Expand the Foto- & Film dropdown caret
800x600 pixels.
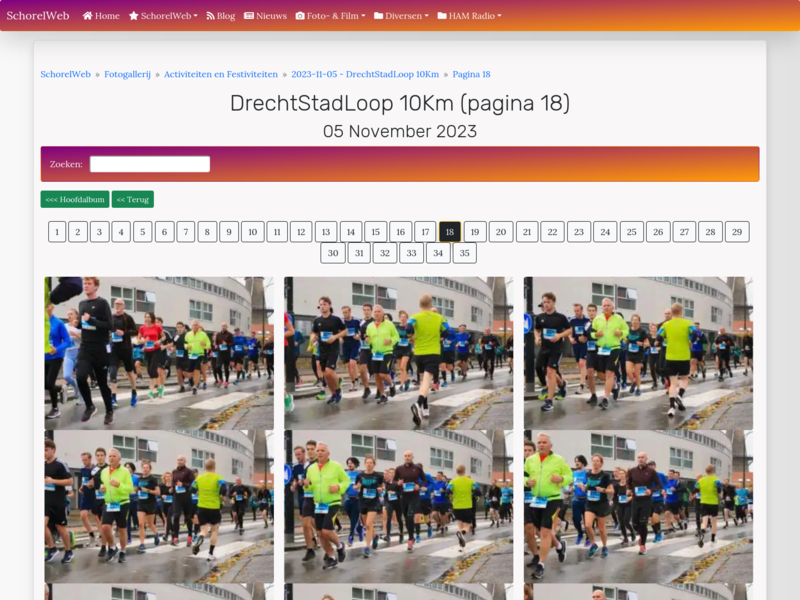coord(363,16)
